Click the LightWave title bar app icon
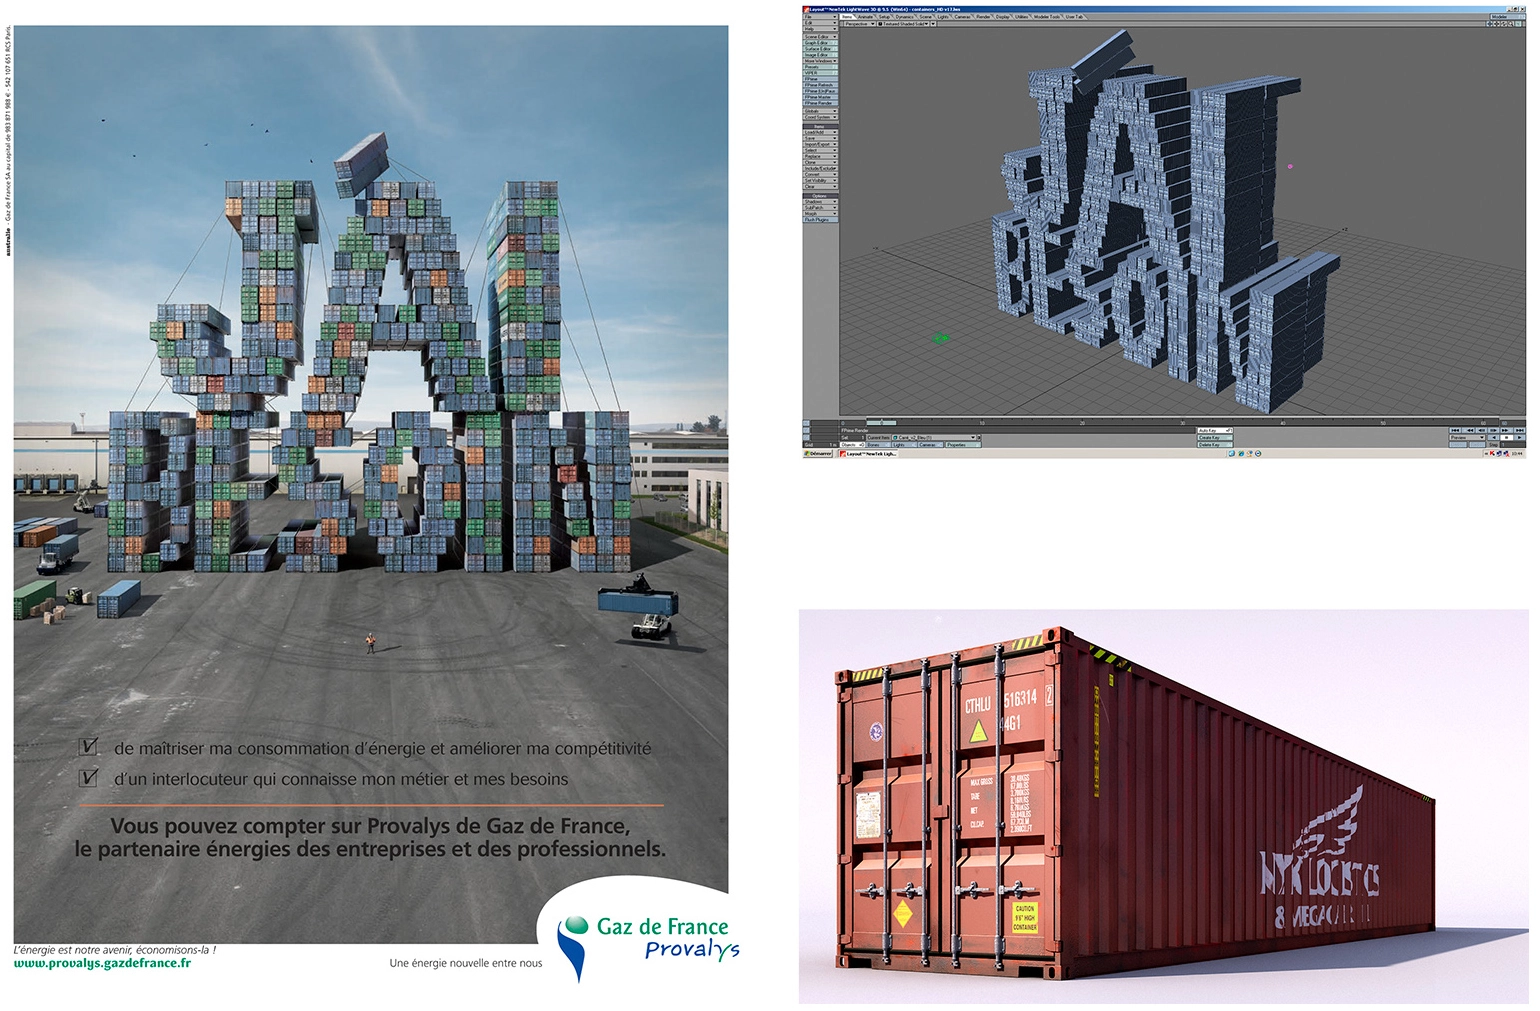1540x1011 pixels. tap(806, 9)
